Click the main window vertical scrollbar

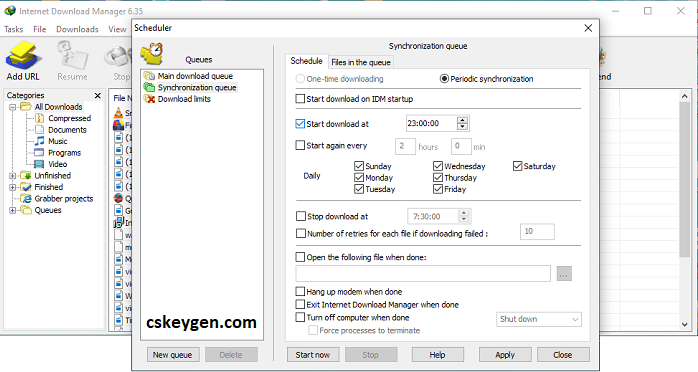coord(685,179)
